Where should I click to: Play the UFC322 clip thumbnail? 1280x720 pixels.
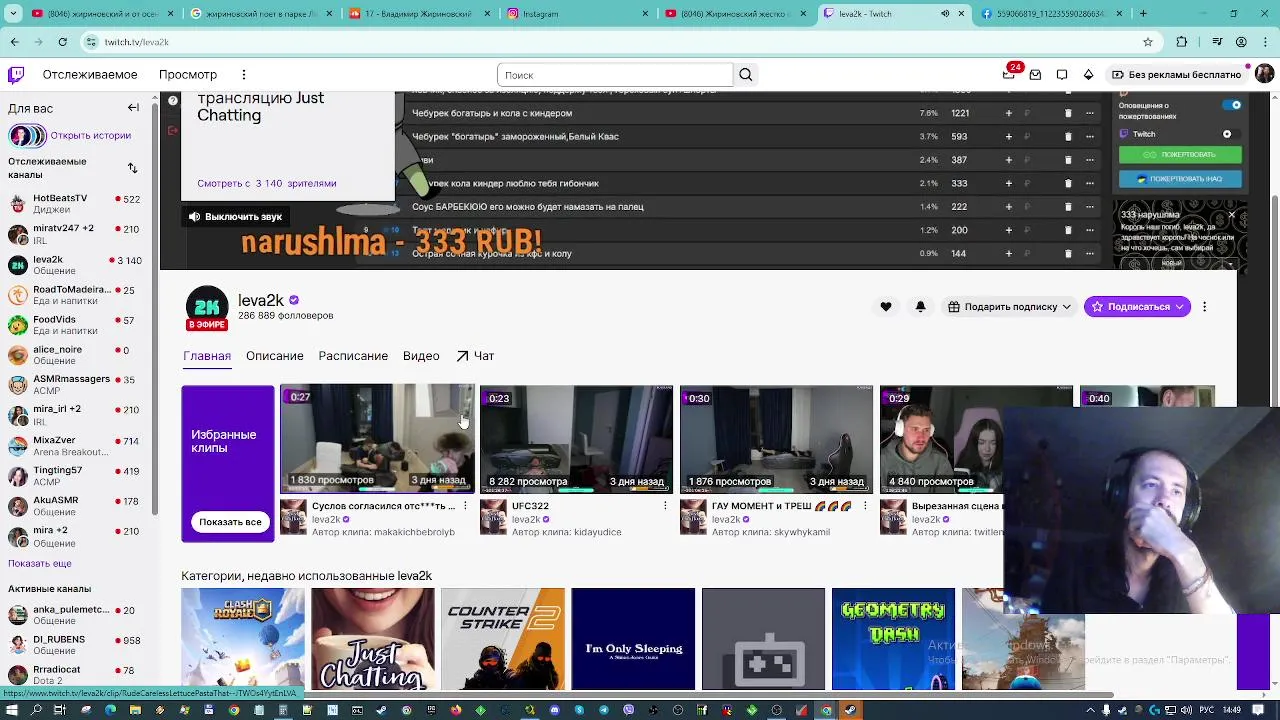pos(577,439)
